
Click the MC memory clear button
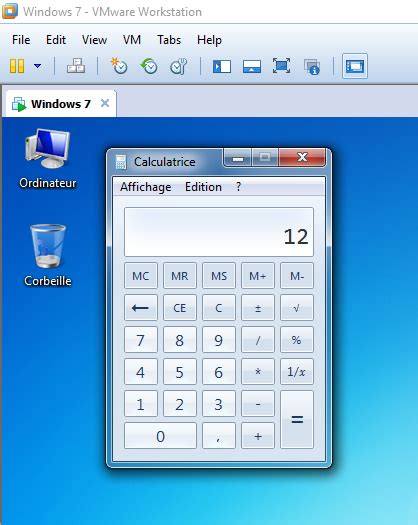point(141,276)
